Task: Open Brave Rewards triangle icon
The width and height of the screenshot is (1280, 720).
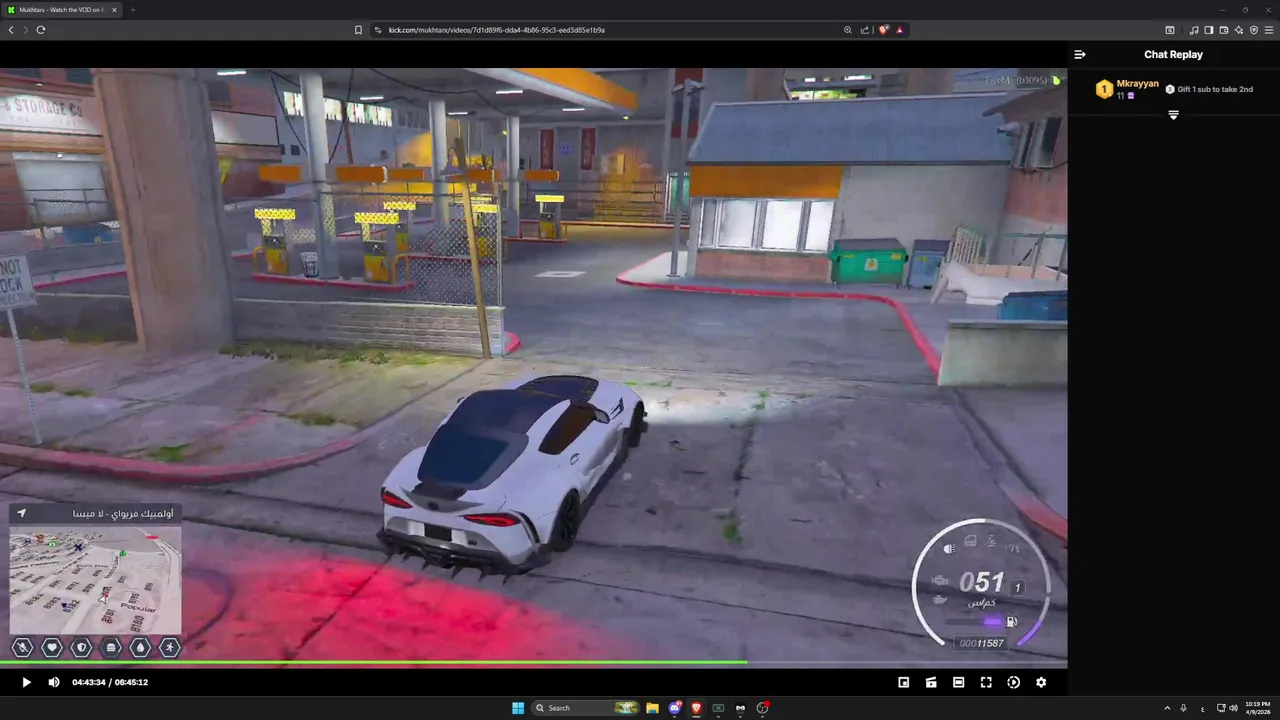Action: [899, 30]
